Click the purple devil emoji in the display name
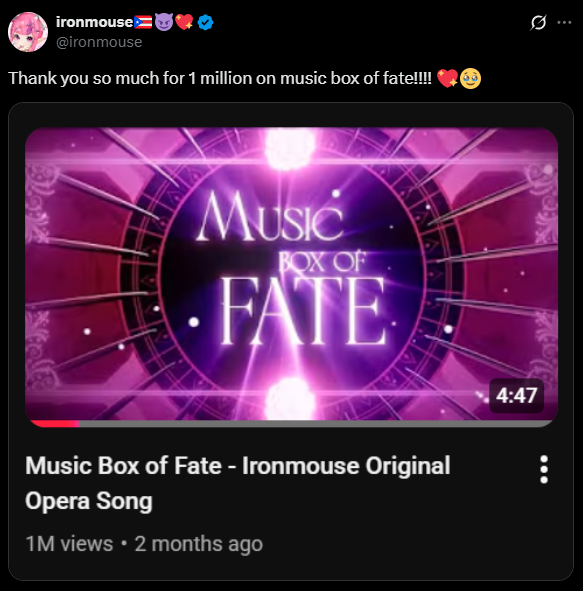 (x=164, y=22)
